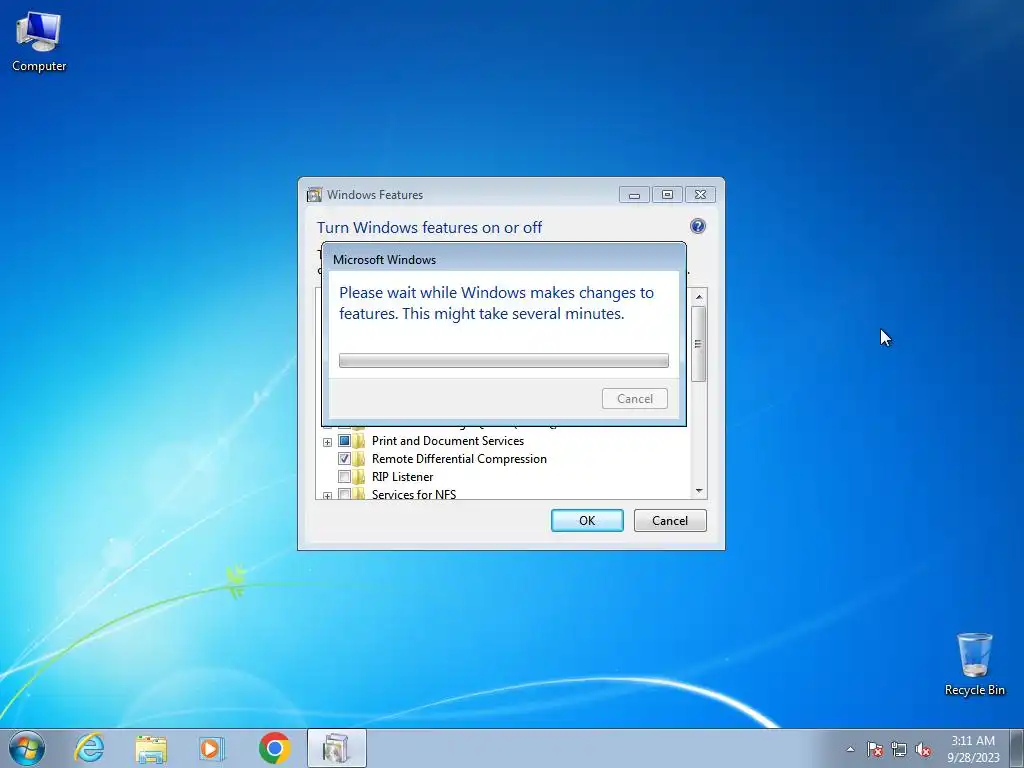Viewport: 1024px width, 768px height.
Task: Open the clock showing 3:11 AM
Action: click(973, 748)
